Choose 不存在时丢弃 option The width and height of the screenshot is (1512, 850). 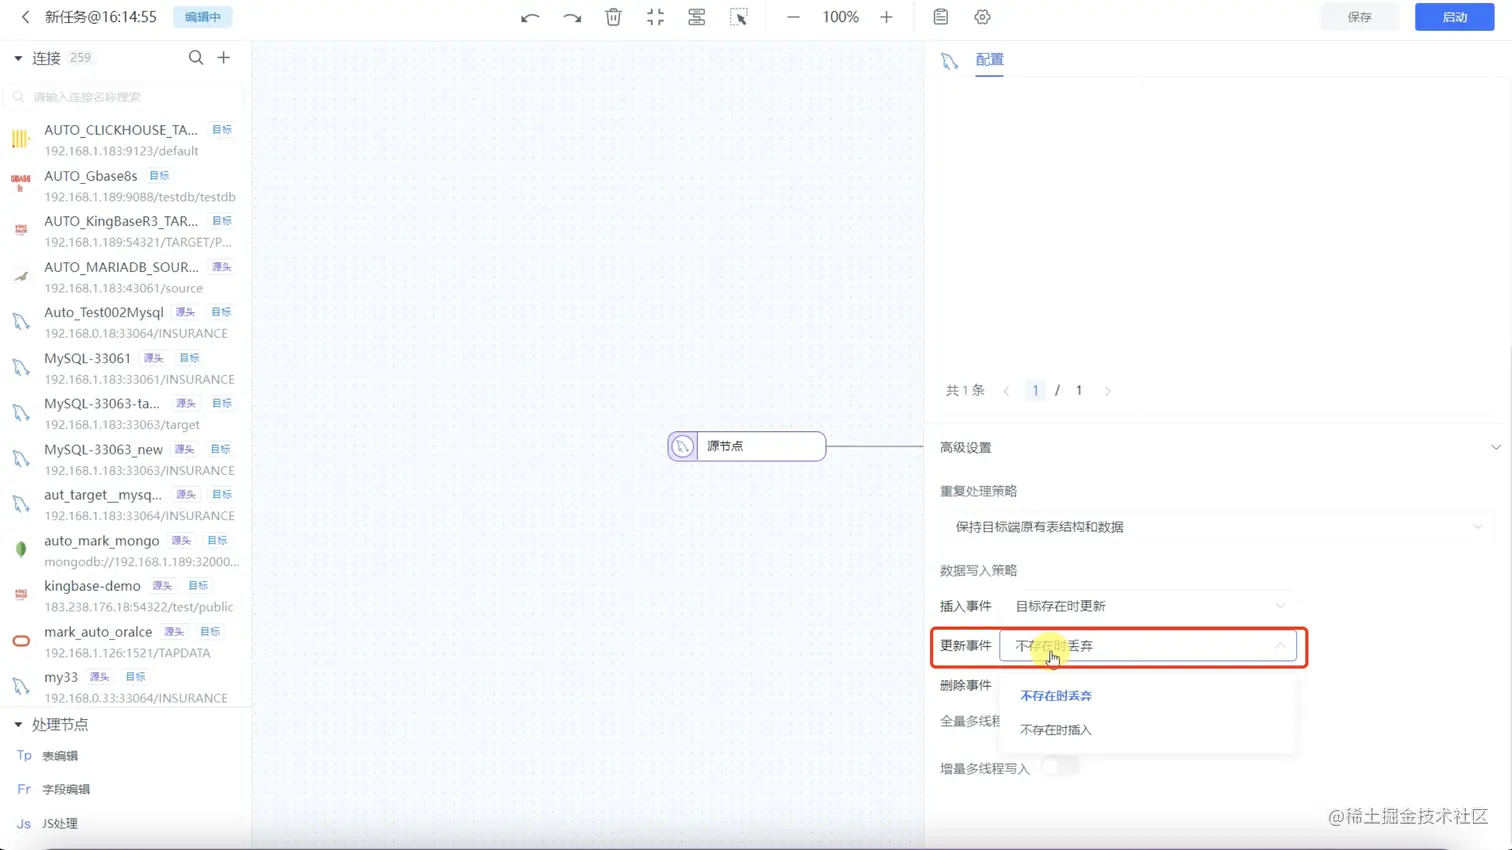coord(1056,695)
